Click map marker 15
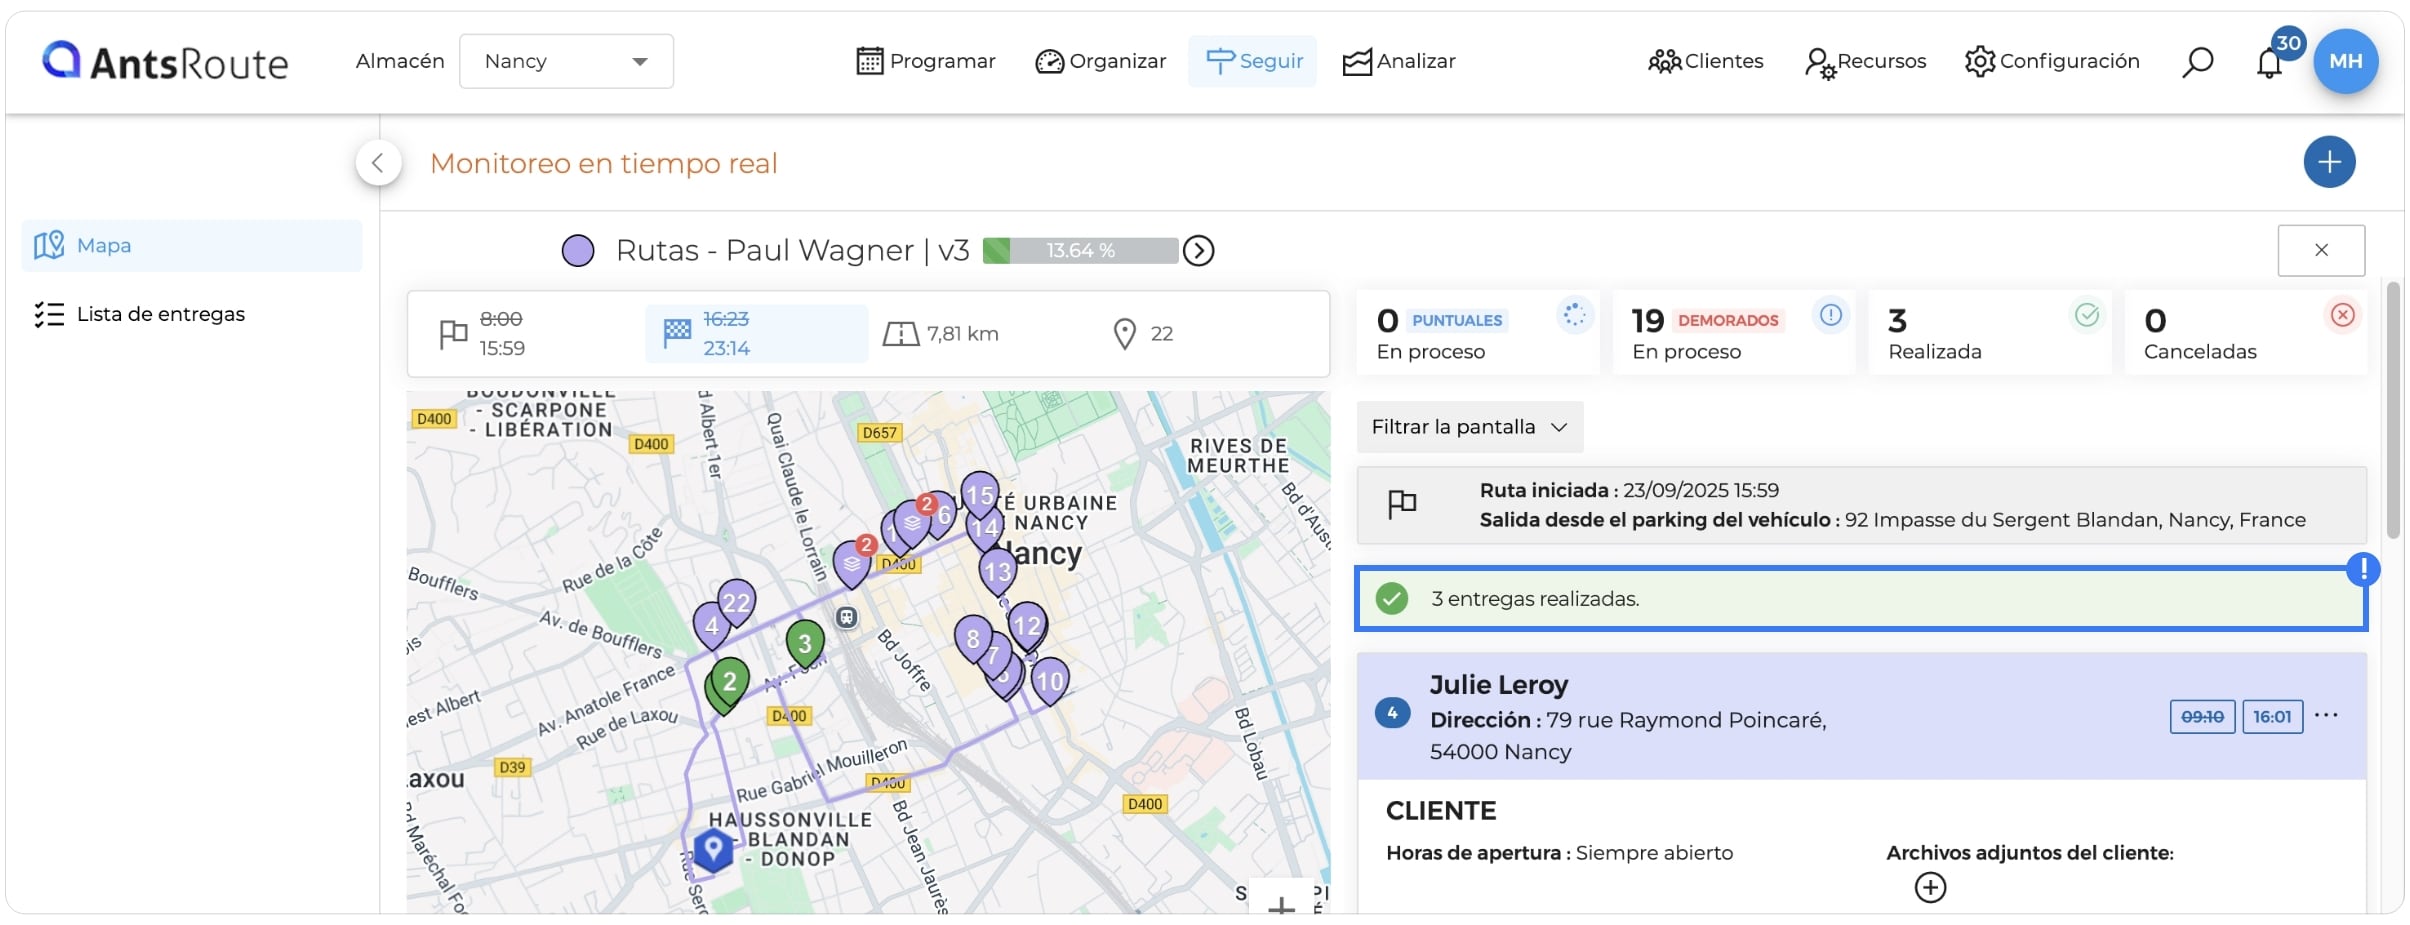The image size is (2410, 925). (x=980, y=494)
